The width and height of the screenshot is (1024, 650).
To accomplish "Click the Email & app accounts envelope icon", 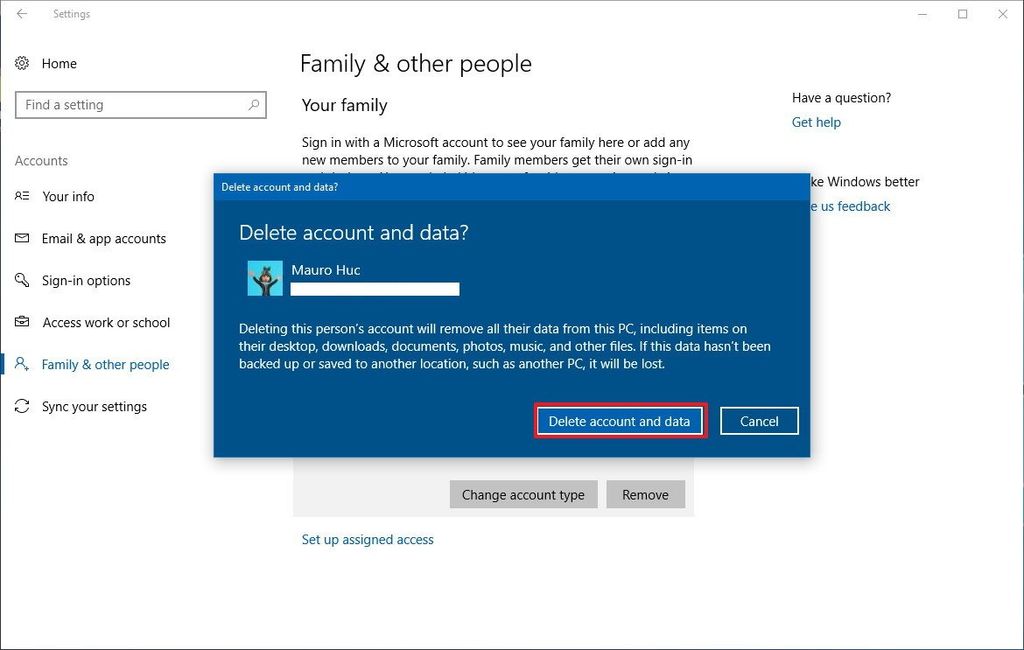I will tap(22, 238).
